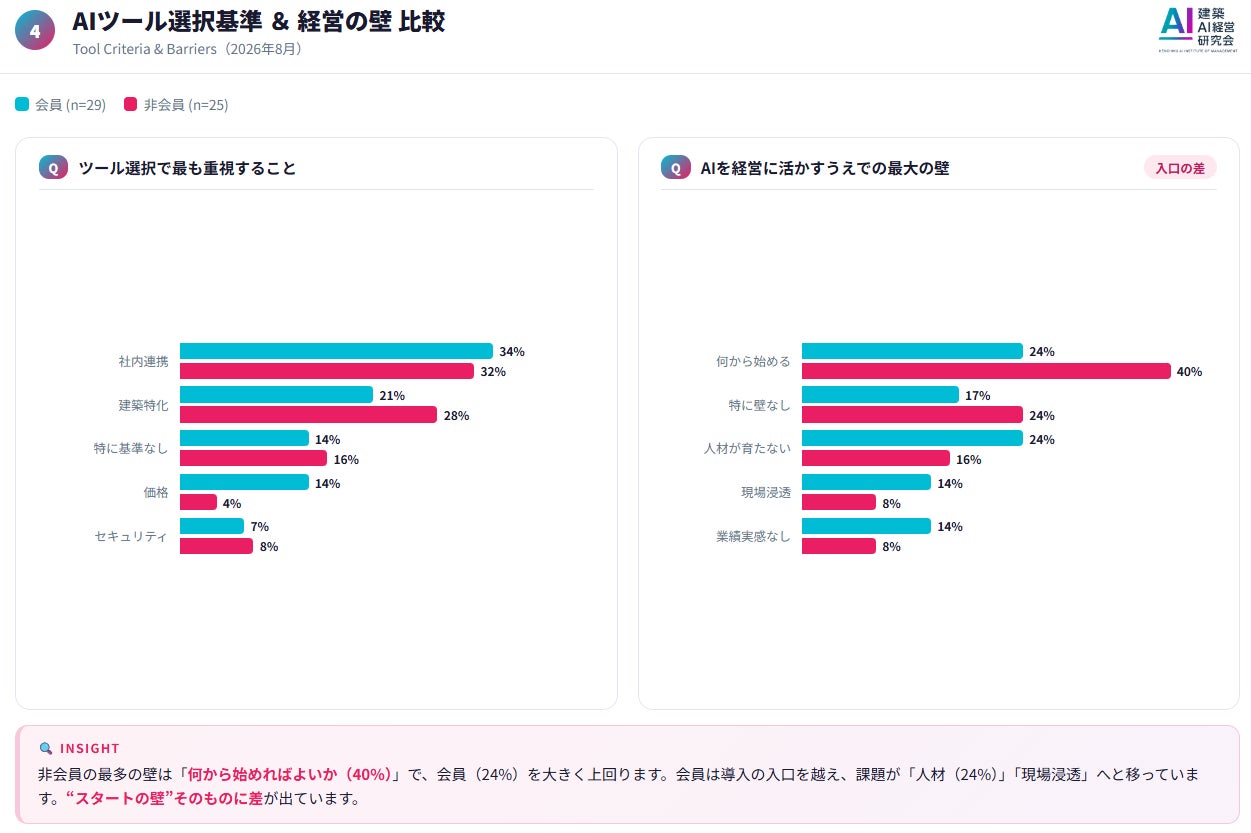Click the highlighted 何から始めればよいか（40%） text
The width and height of the screenshot is (1251, 833).
pos(291,774)
